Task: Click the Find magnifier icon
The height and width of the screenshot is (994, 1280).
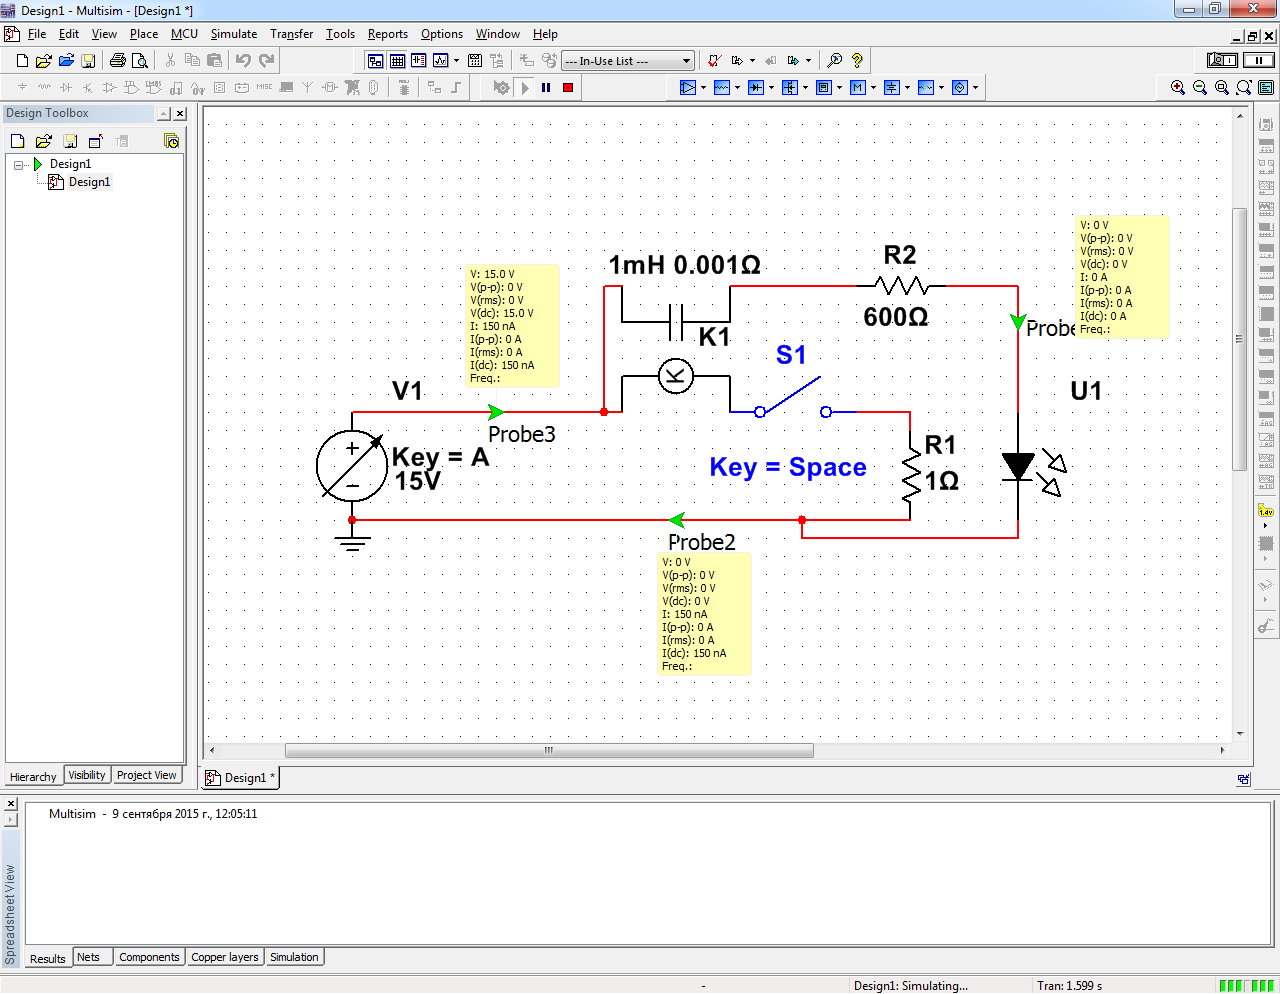Action: click(x=835, y=61)
